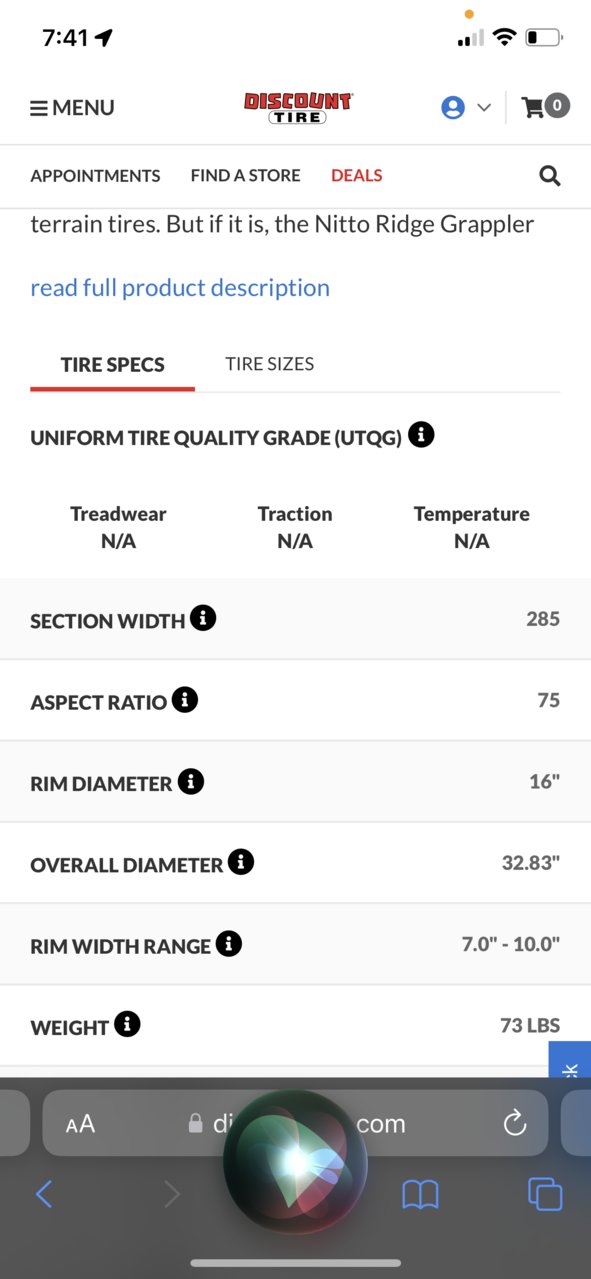The image size is (591, 1279).
Task: Tap the Discount Tire logo
Action: (298, 108)
